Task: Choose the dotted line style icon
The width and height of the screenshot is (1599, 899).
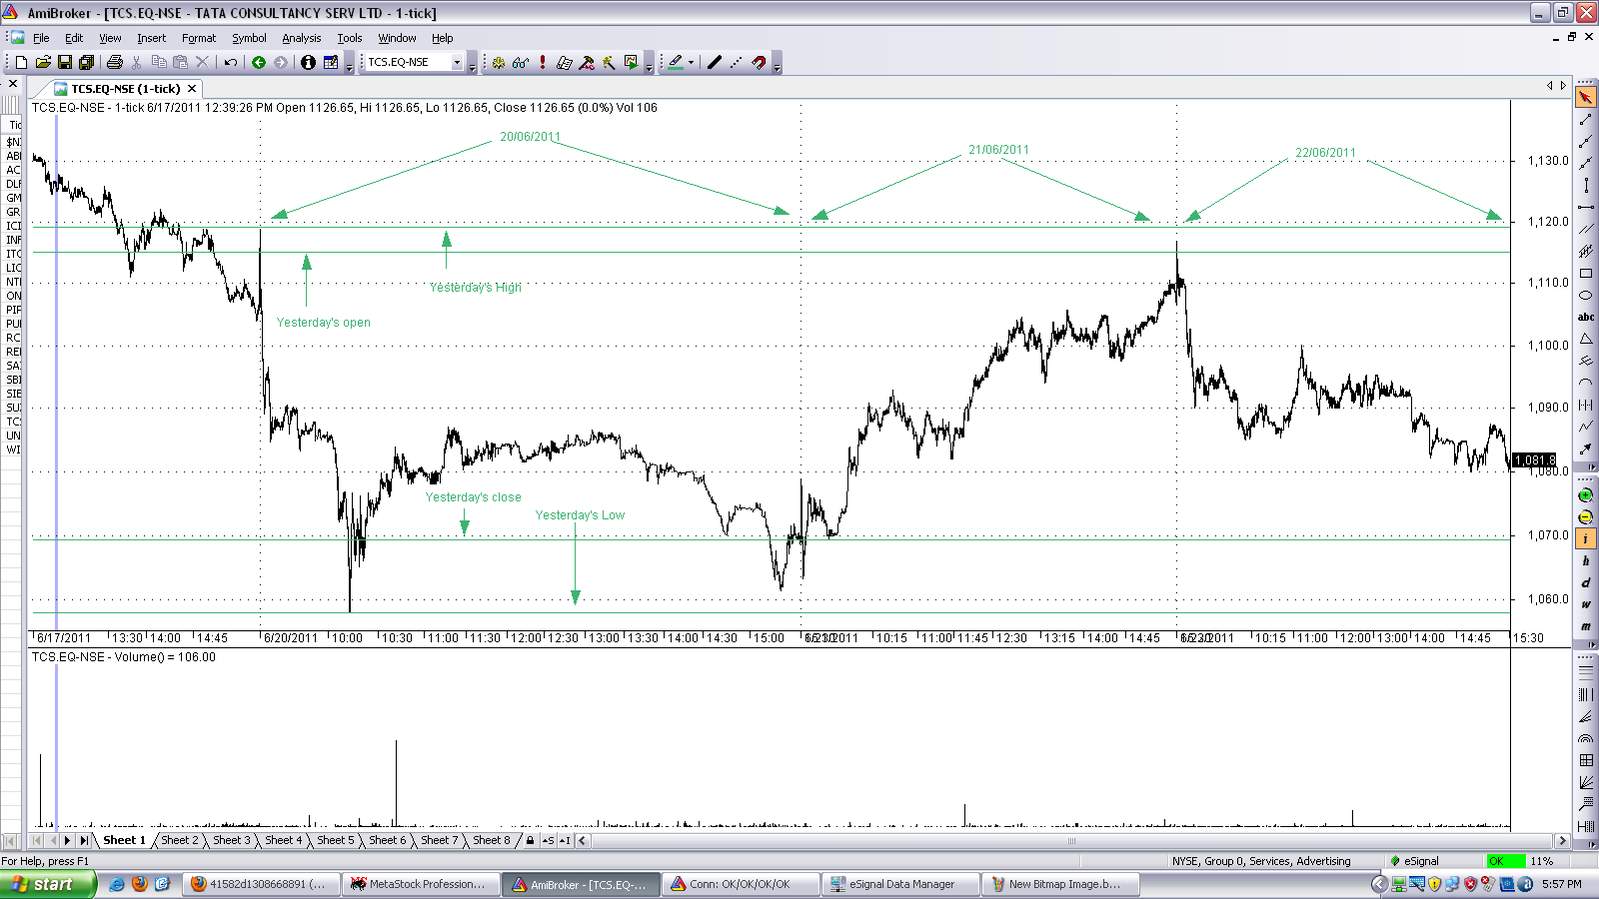Action: pyautogui.click(x=736, y=62)
